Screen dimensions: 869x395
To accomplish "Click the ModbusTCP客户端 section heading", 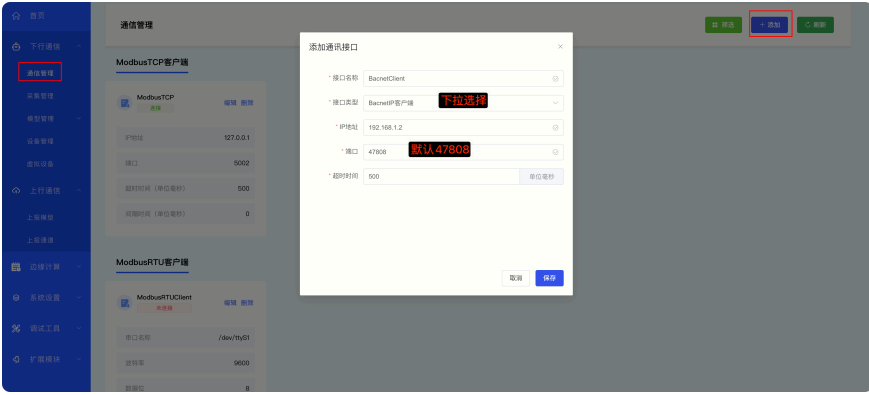I will pyautogui.click(x=152, y=62).
